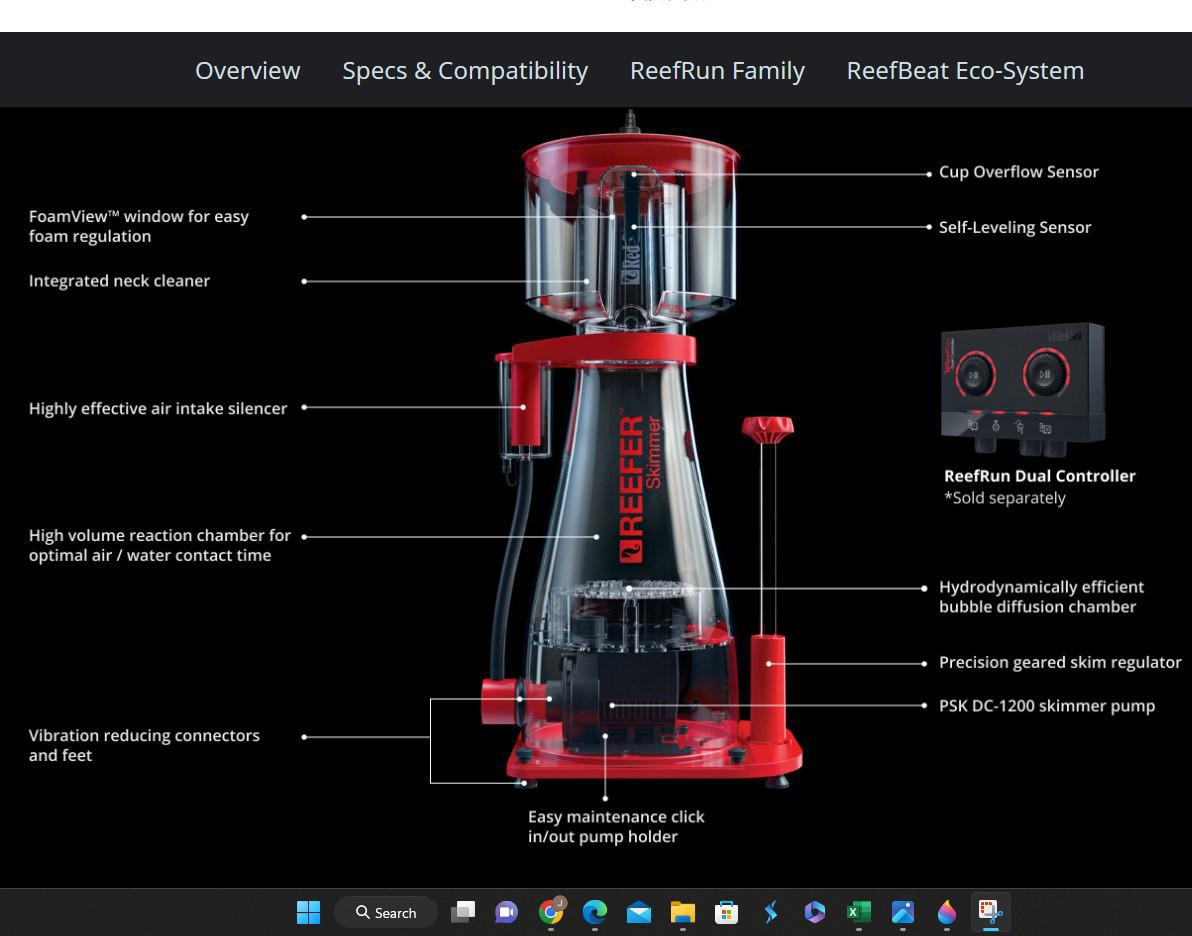The image size is (1192, 936).
Task: Click the REEFER Skimmer product image
Action: coord(640,470)
